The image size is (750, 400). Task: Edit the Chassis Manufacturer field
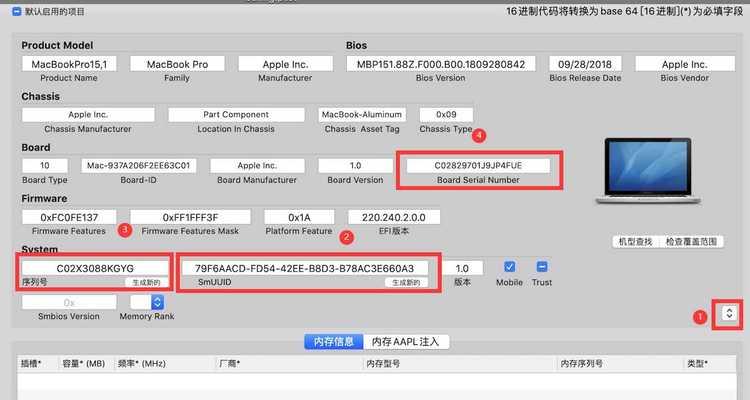click(88, 114)
